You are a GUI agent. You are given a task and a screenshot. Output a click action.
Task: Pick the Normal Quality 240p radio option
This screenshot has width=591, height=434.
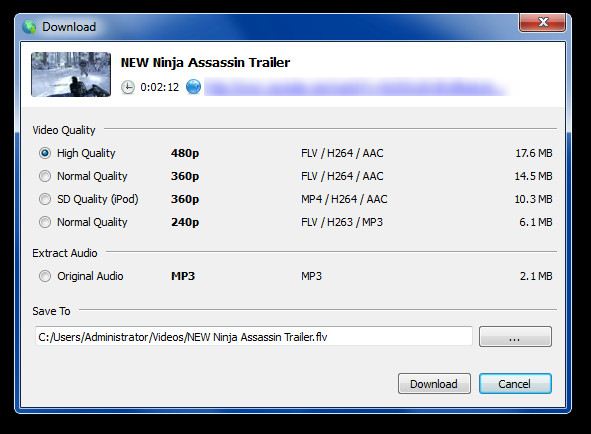click(x=45, y=222)
